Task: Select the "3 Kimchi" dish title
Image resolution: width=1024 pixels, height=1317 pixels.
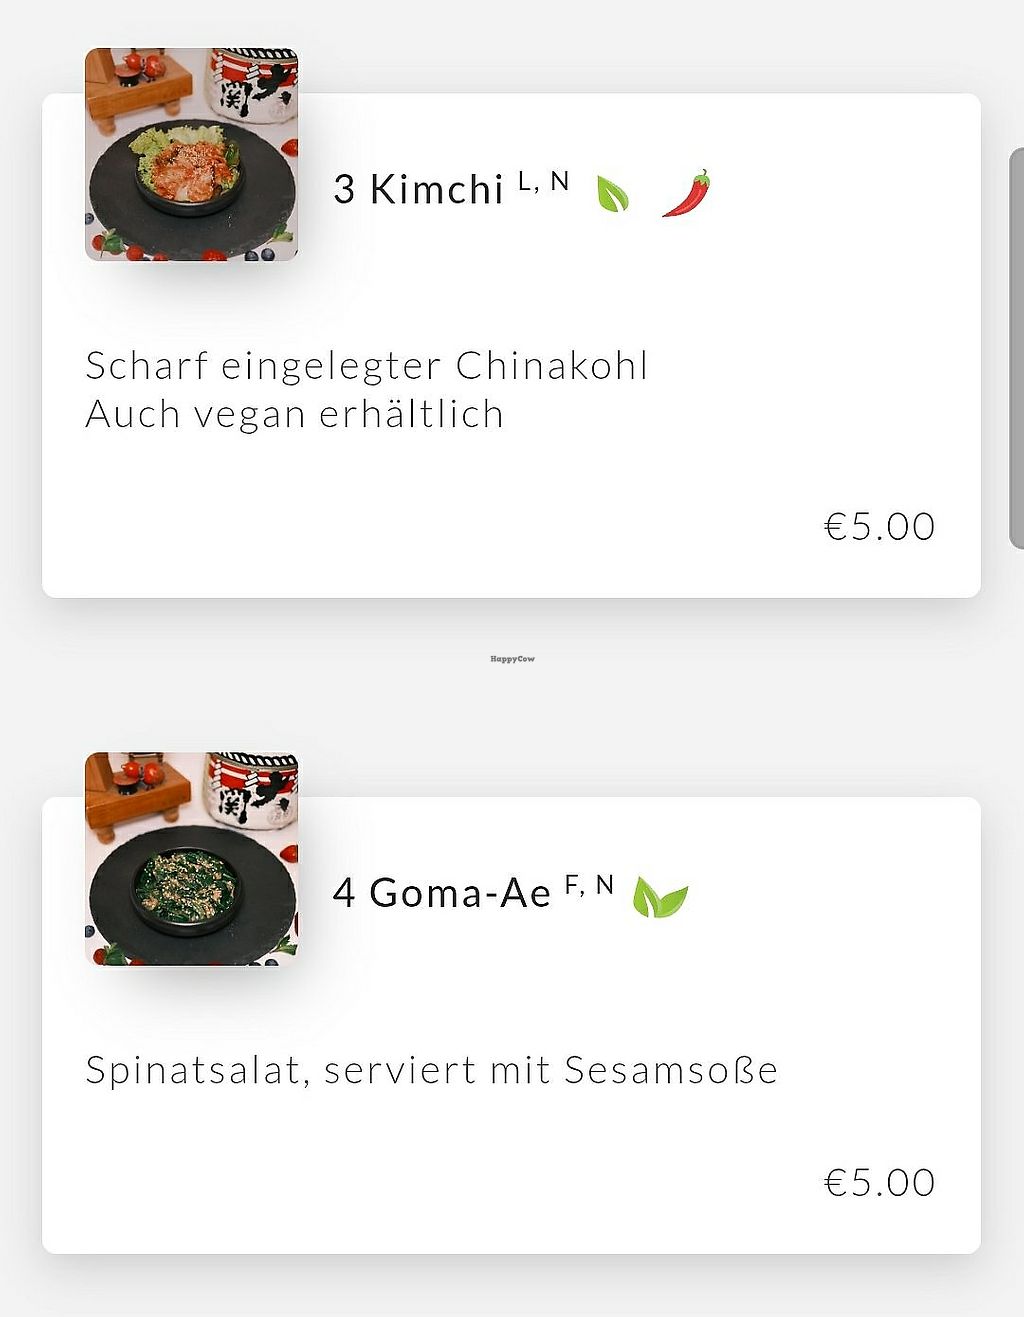Action: [418, 189]
